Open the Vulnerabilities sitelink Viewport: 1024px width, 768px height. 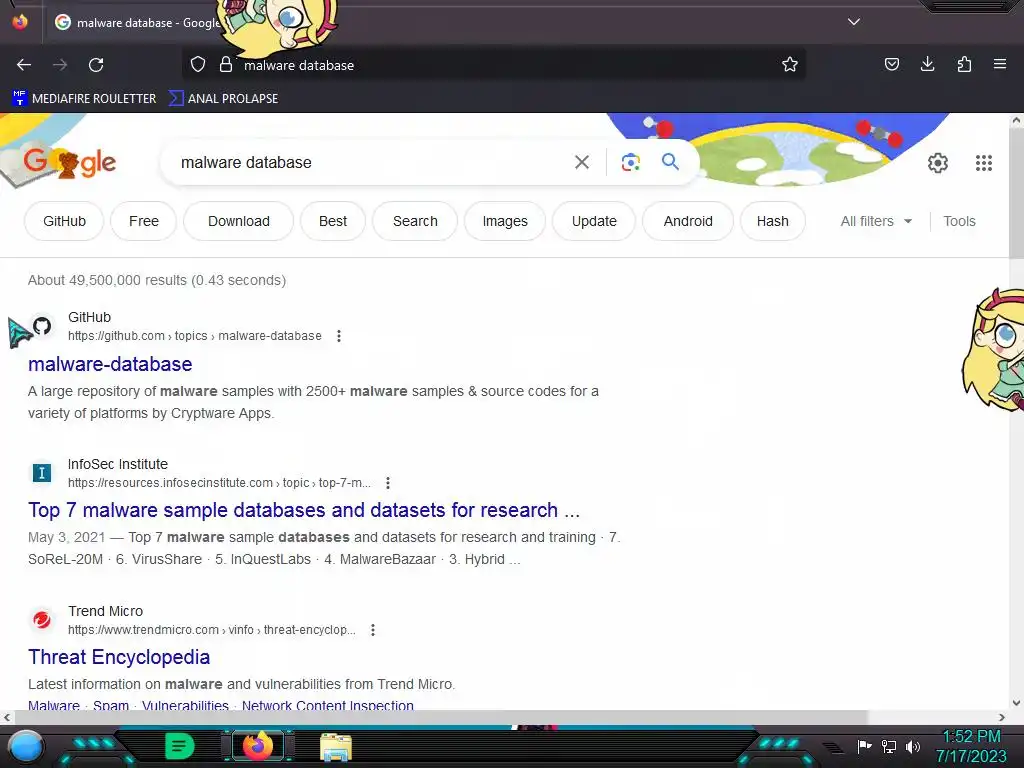pos(185,705)
